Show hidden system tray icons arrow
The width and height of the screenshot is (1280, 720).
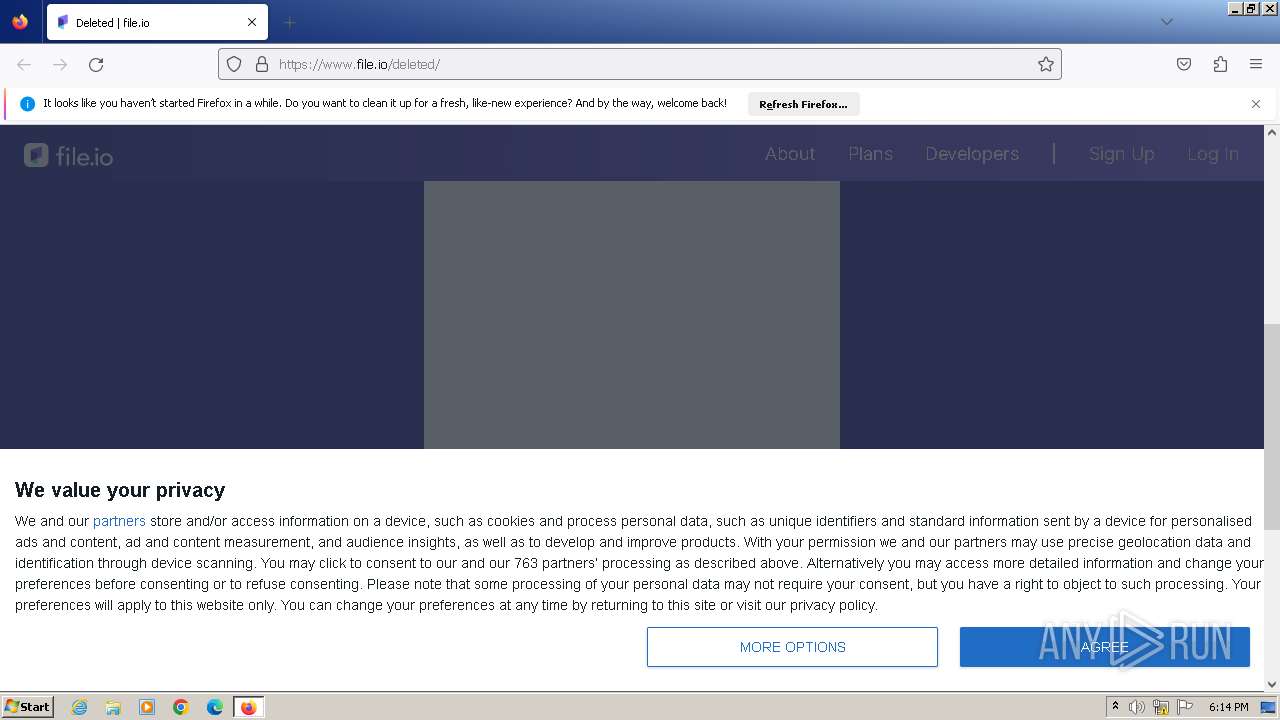[1115, 707]
